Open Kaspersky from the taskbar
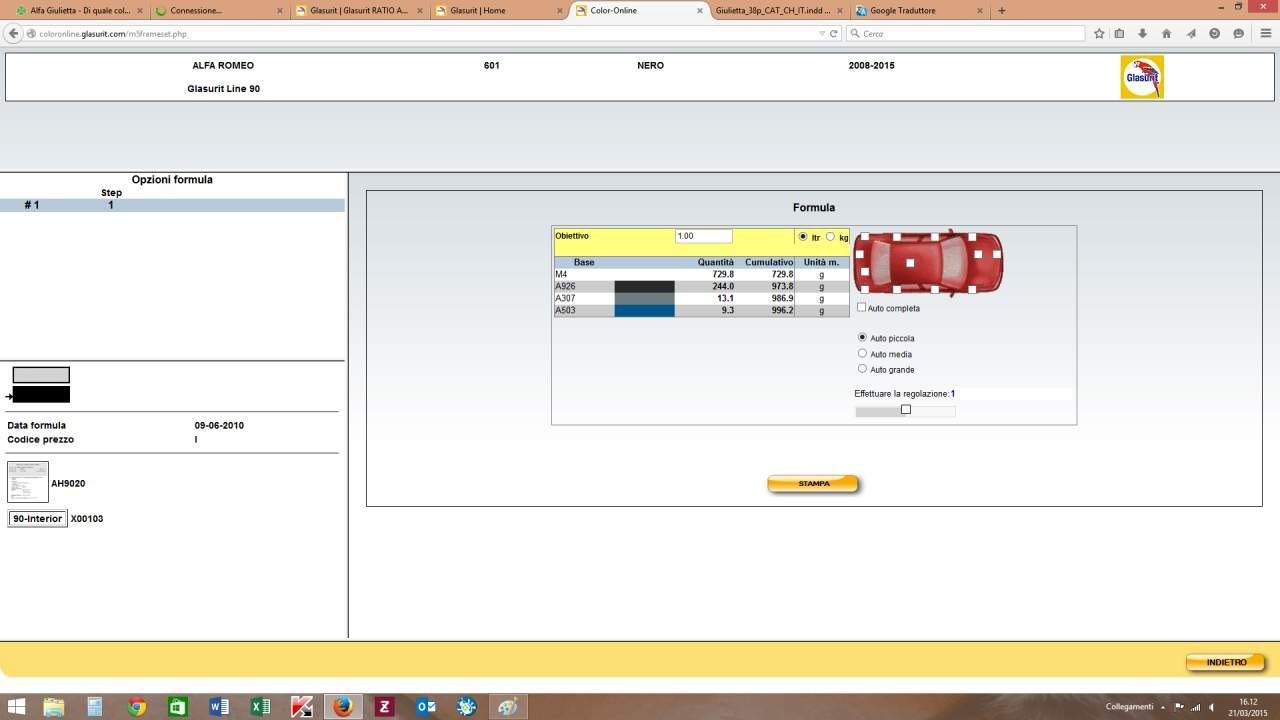 302,707
